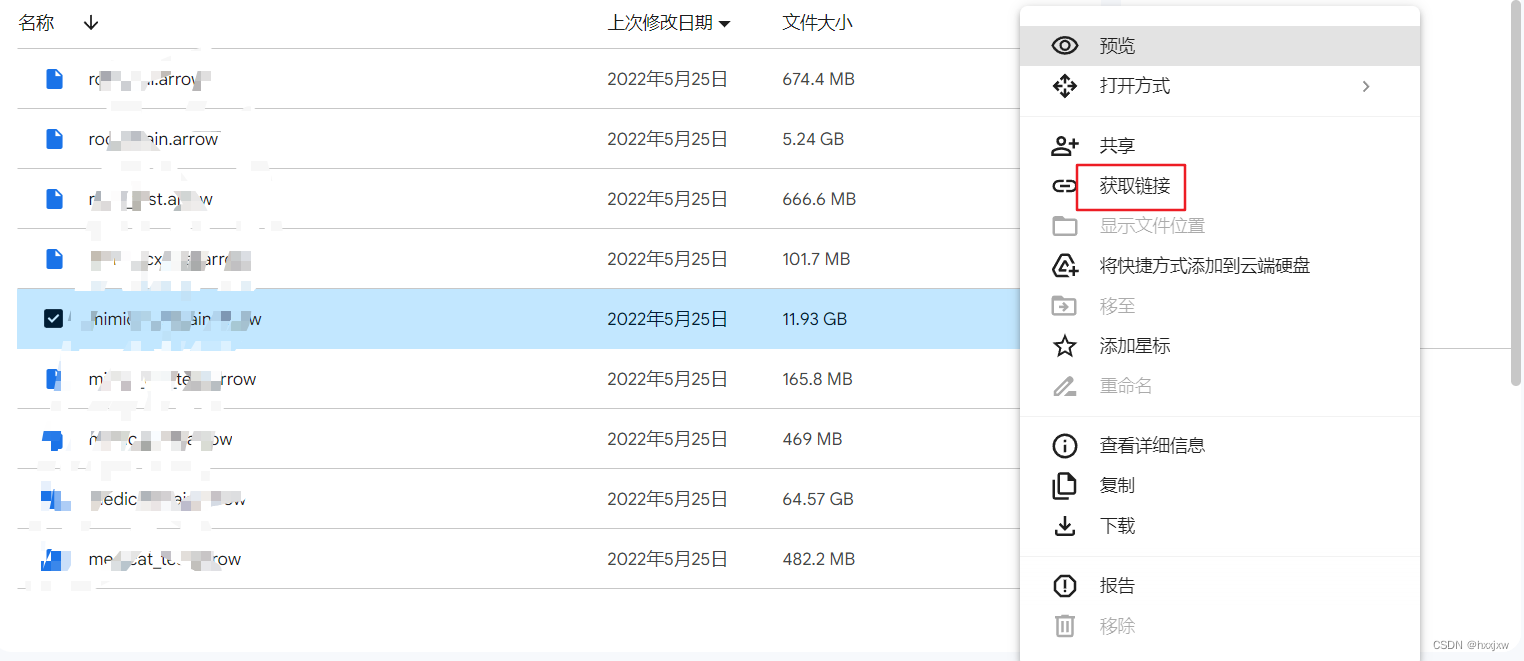Click the copy icon beside 复制
The image size is (1524, 661).
[1065, 485]
